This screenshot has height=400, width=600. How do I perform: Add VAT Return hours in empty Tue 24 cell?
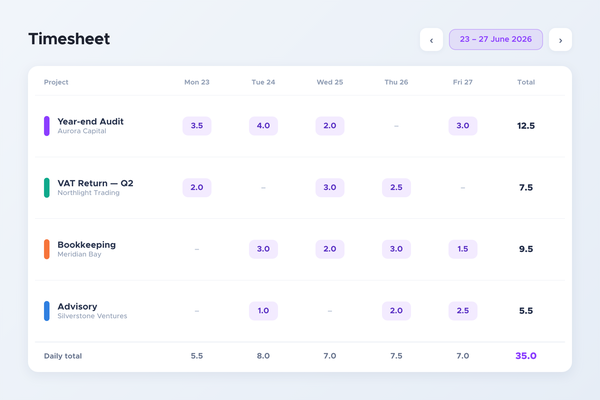[263, 188]
